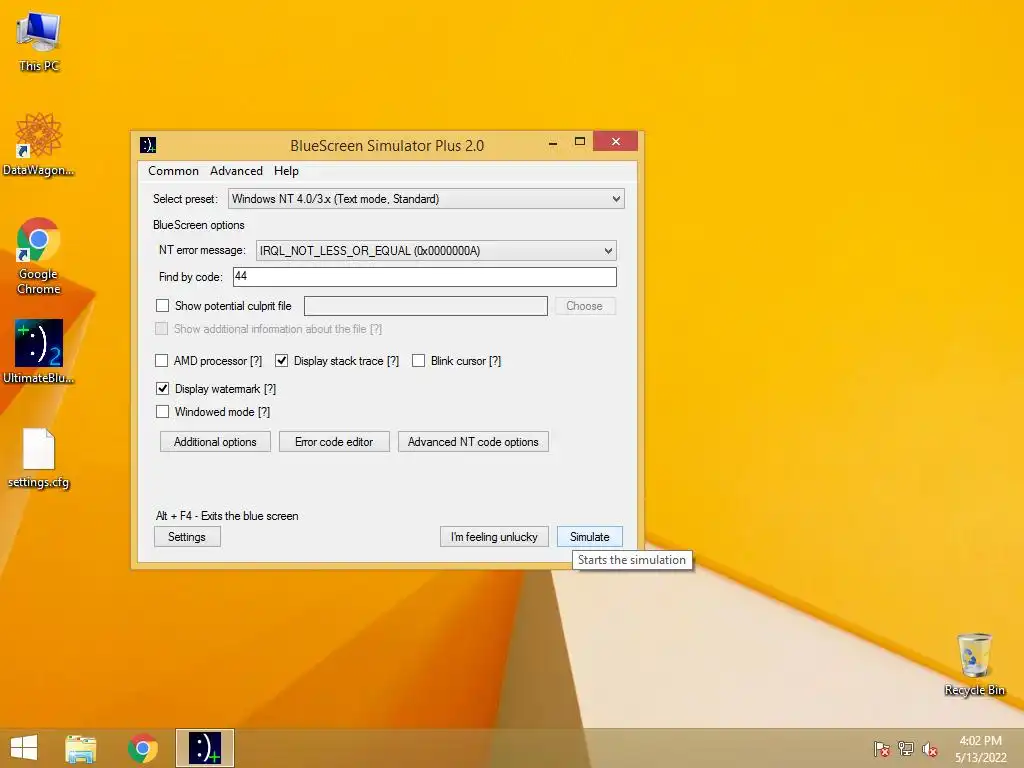This screenshot has height=768, width=1024.
Task: Click the Windows Start button
Action: coord(24,748)
